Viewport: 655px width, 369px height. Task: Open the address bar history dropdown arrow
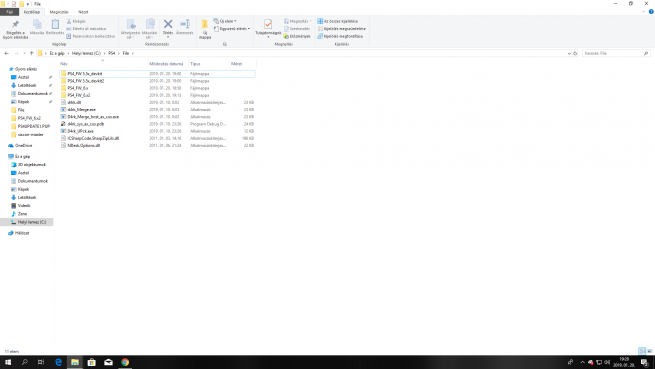tap(569, 53)
